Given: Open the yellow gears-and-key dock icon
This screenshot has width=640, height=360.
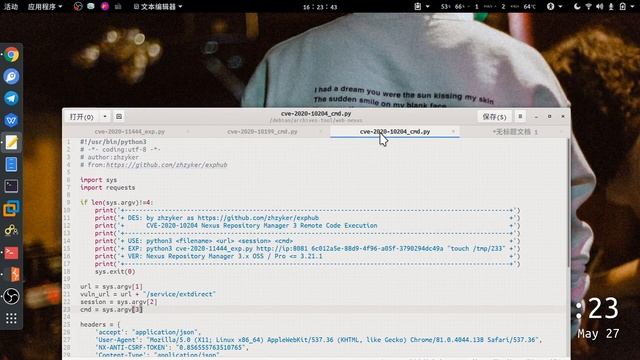Looking at the screenshot, I should click(x=11, y=231).
